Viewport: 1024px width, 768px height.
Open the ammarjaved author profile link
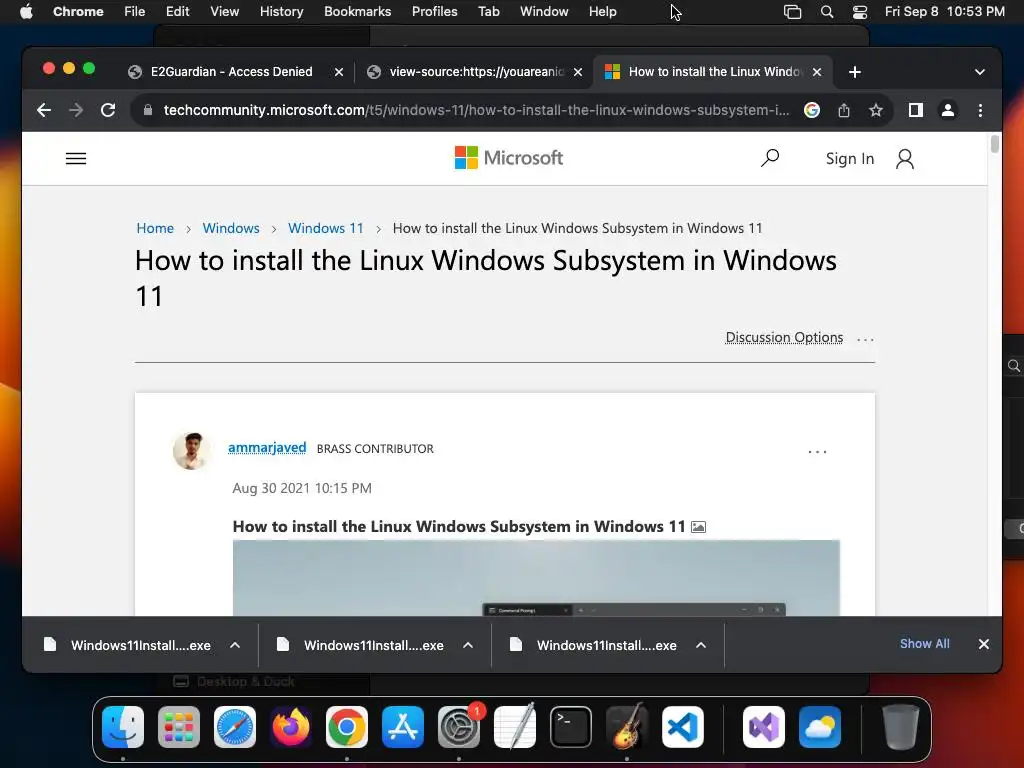click(267, 447)
